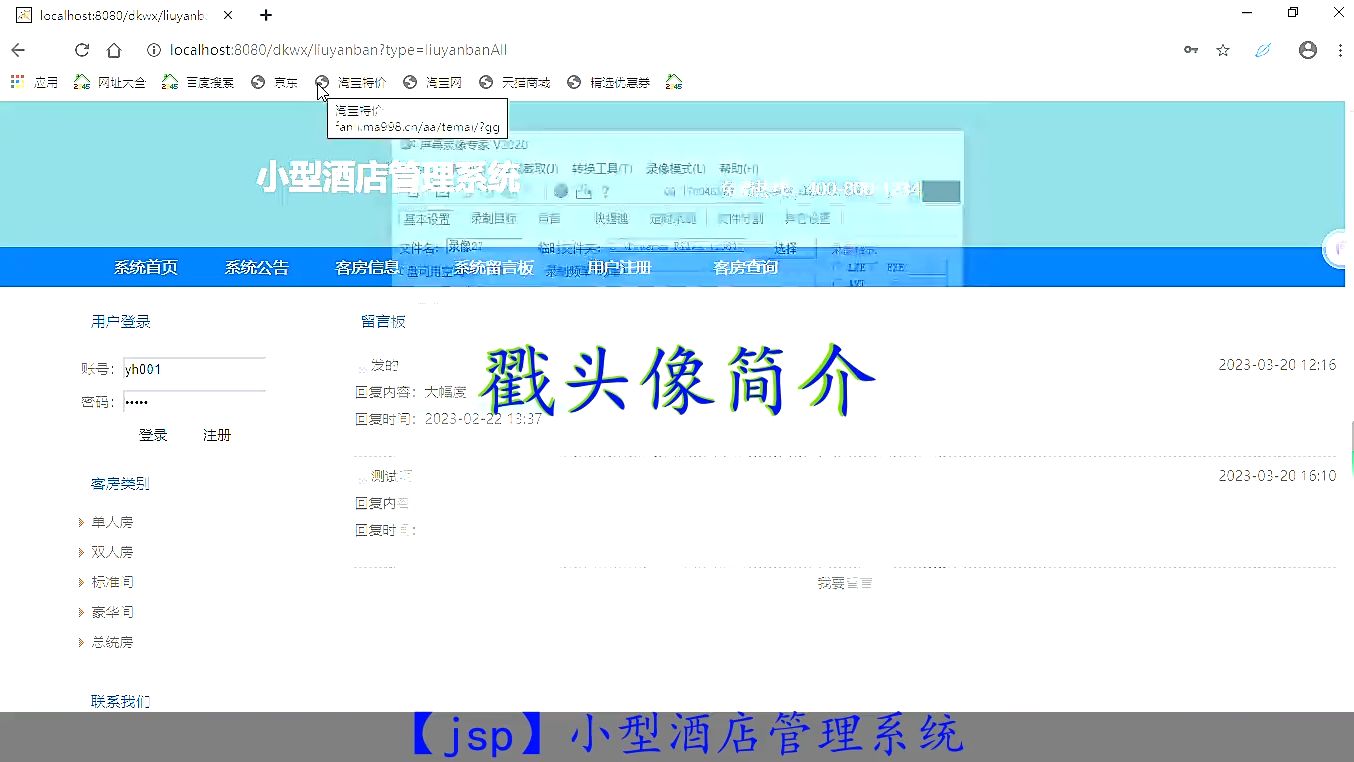Switch to 定时录制 tab in recorder window
Image resolution: width=1354 pixels, height=762 pixels.
click(x=672, y=218)
